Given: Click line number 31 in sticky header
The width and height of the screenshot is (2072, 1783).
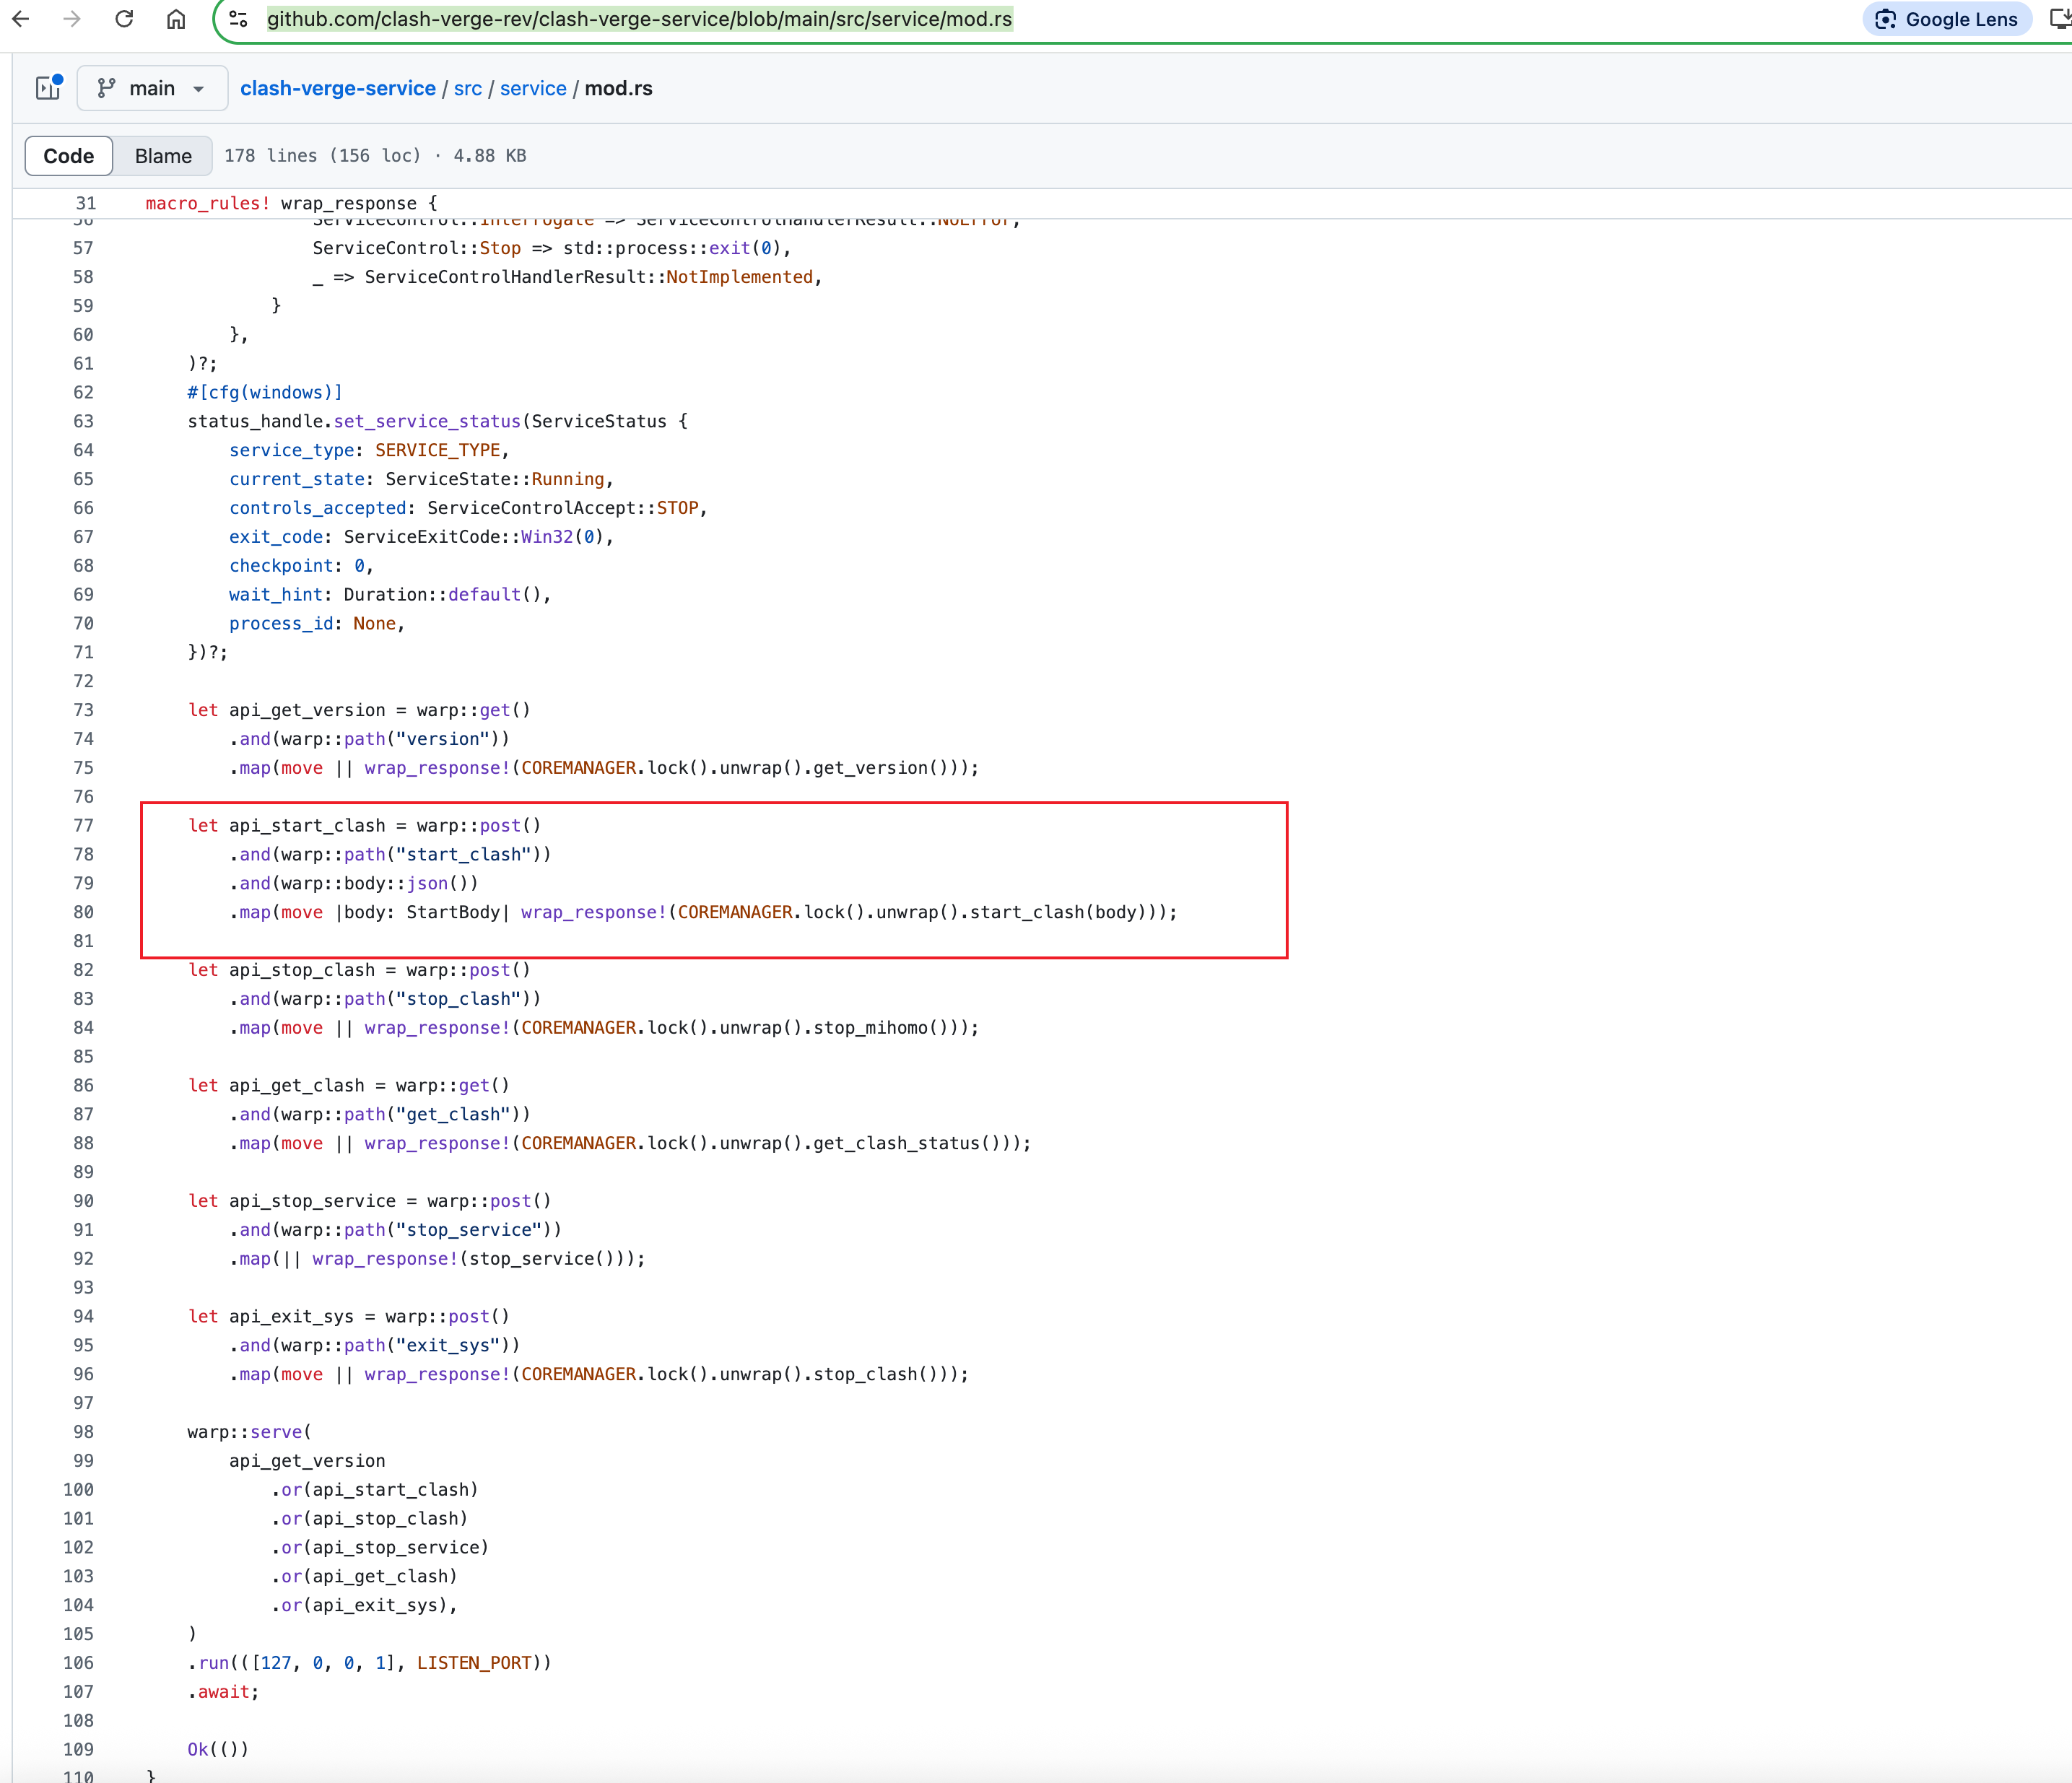Looking at the screenshot, I should coord(86,203).
